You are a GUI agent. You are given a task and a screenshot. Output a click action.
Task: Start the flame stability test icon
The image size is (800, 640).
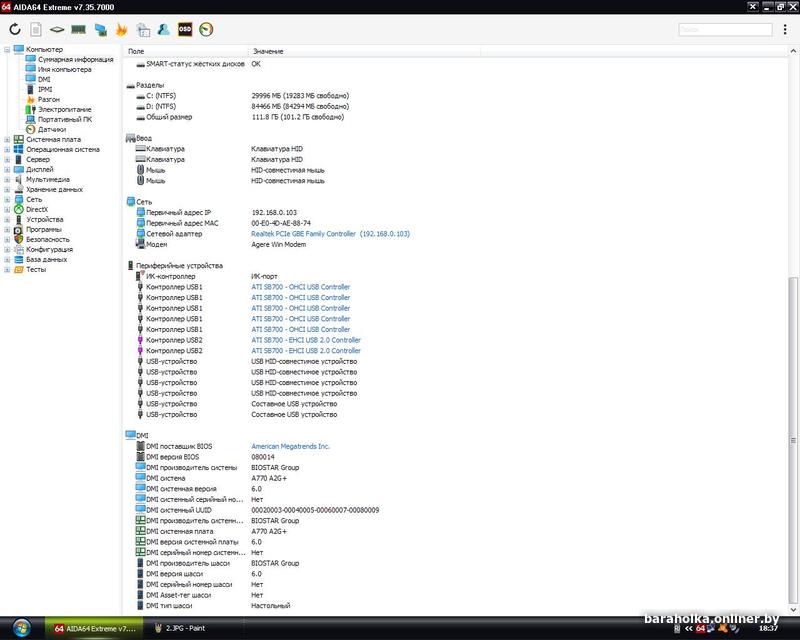[121, 30]
